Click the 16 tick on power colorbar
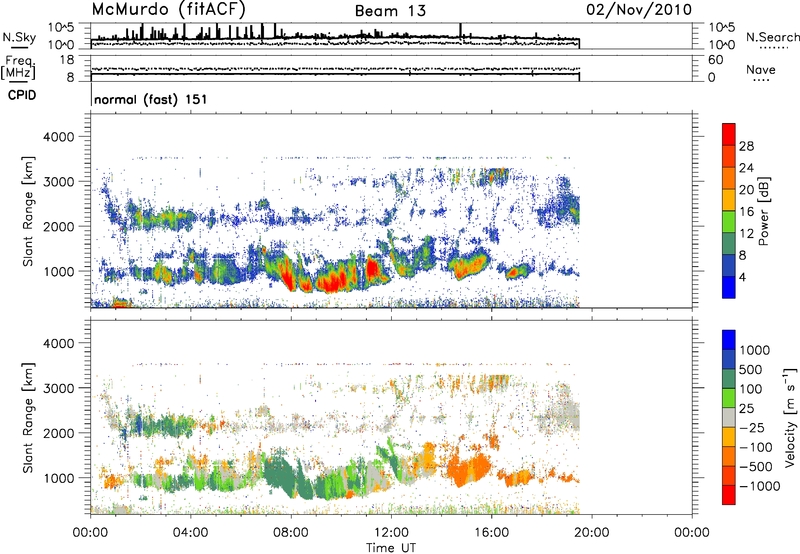 [746, 212]
